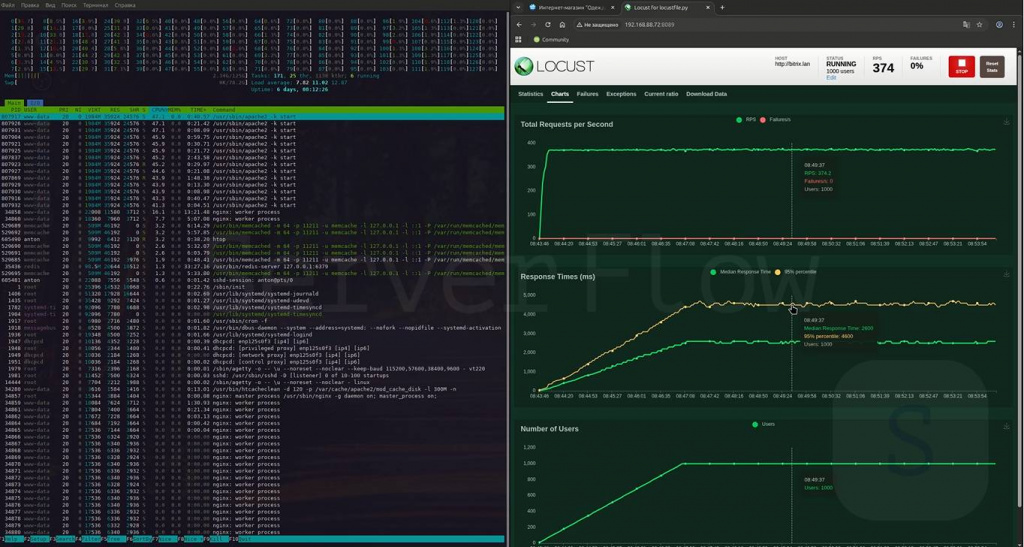Select the Charts tab in Locust

[560, 94]
